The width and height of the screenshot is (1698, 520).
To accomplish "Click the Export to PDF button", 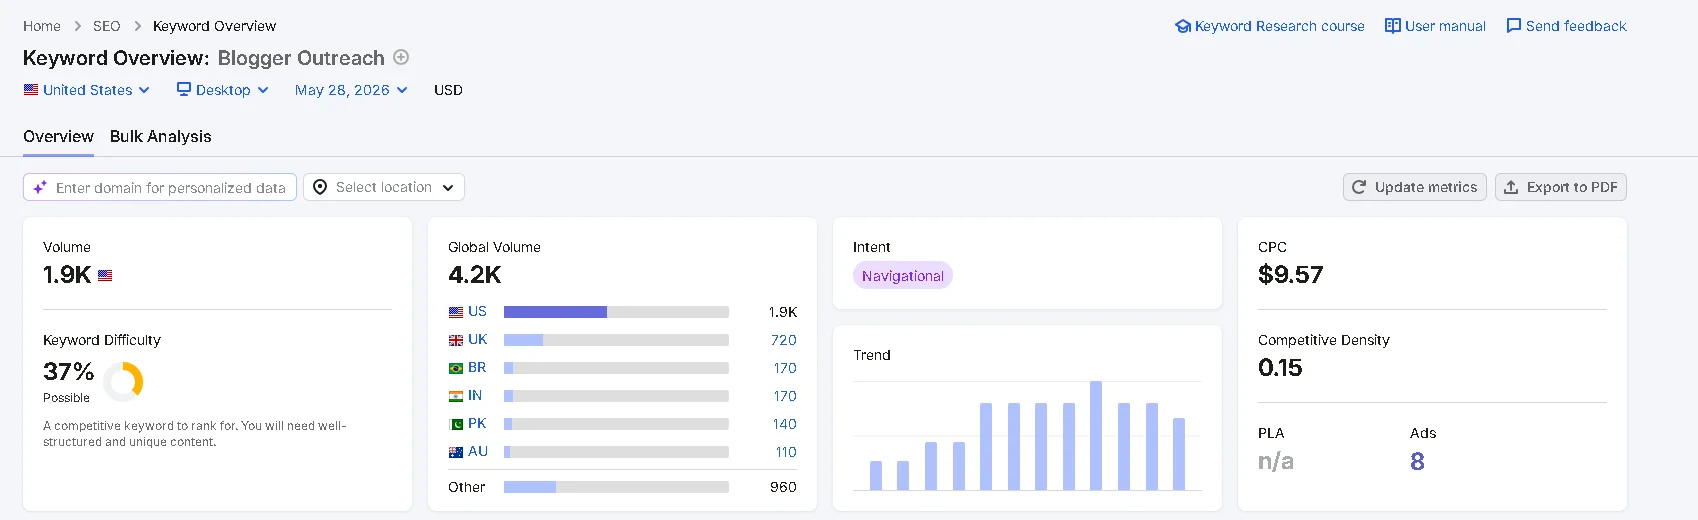I will (1561, 187).
